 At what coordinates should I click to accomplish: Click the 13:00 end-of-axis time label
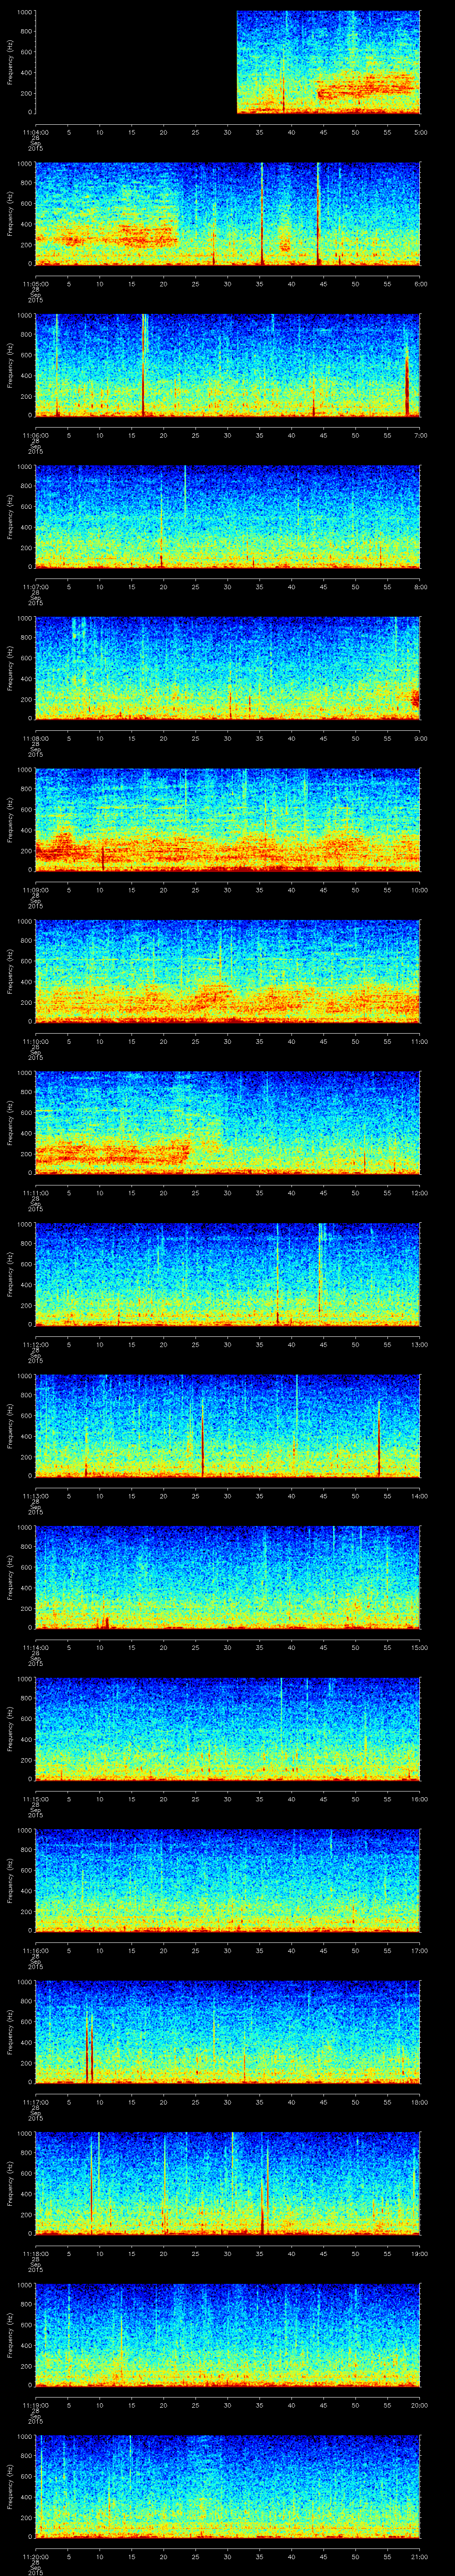pos(420,1344)
